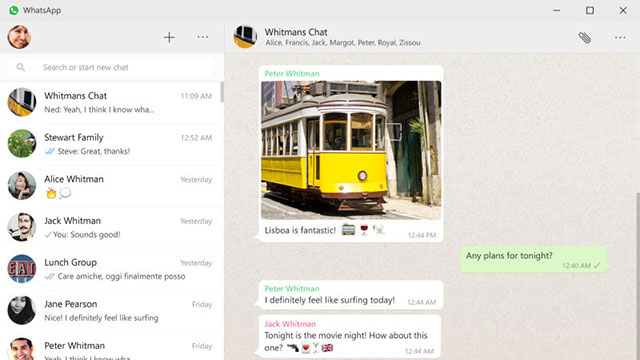
Task: View the yellow tram photo
Action: (x=351, y=150)
